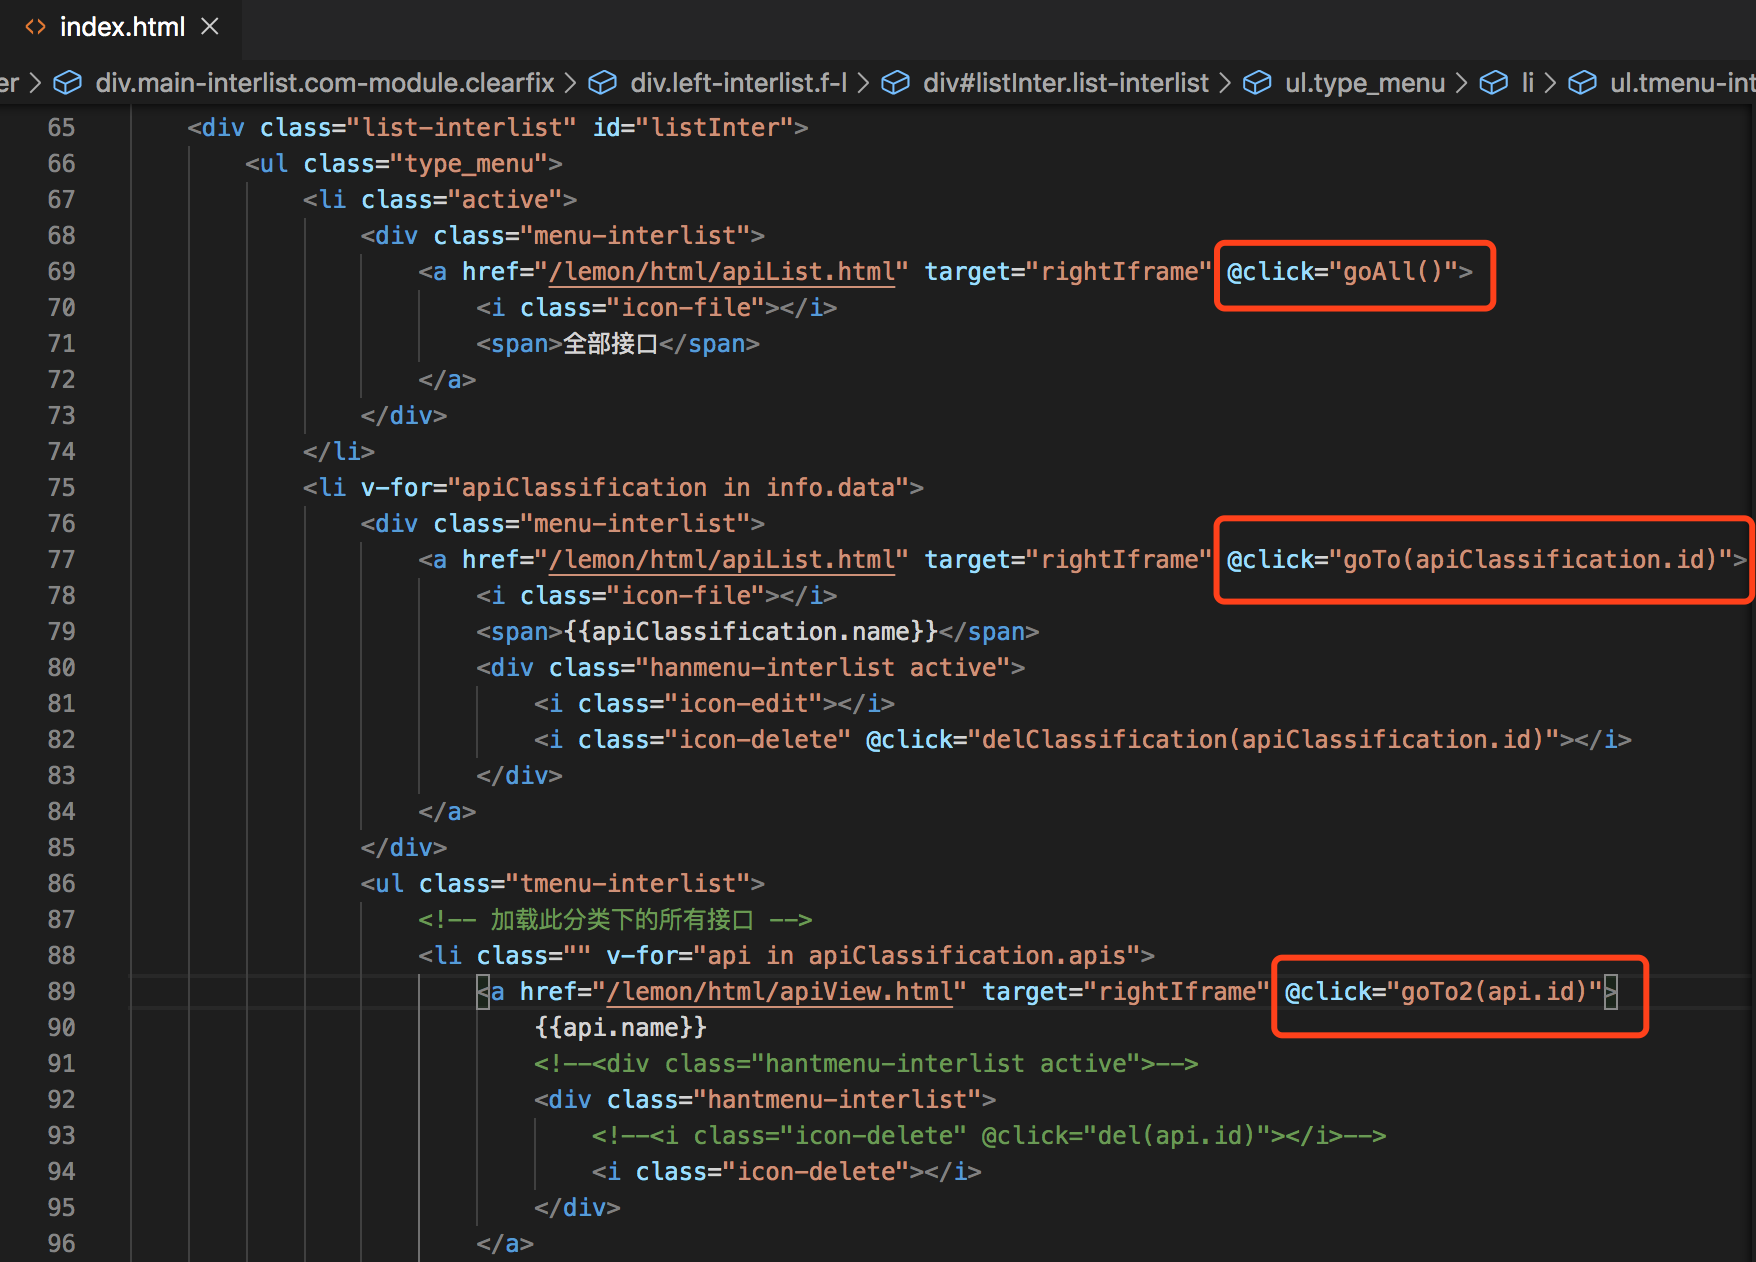Click chevron after div.main-interlist breadcrumb
Image resolution: width=1756 pixels, height=1262 pixels.
click(570, 83)
